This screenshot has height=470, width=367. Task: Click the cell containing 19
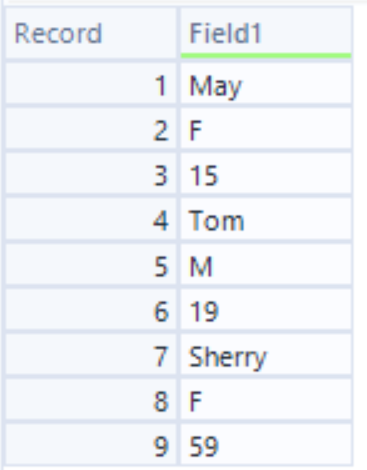click(x=266, y=311)
